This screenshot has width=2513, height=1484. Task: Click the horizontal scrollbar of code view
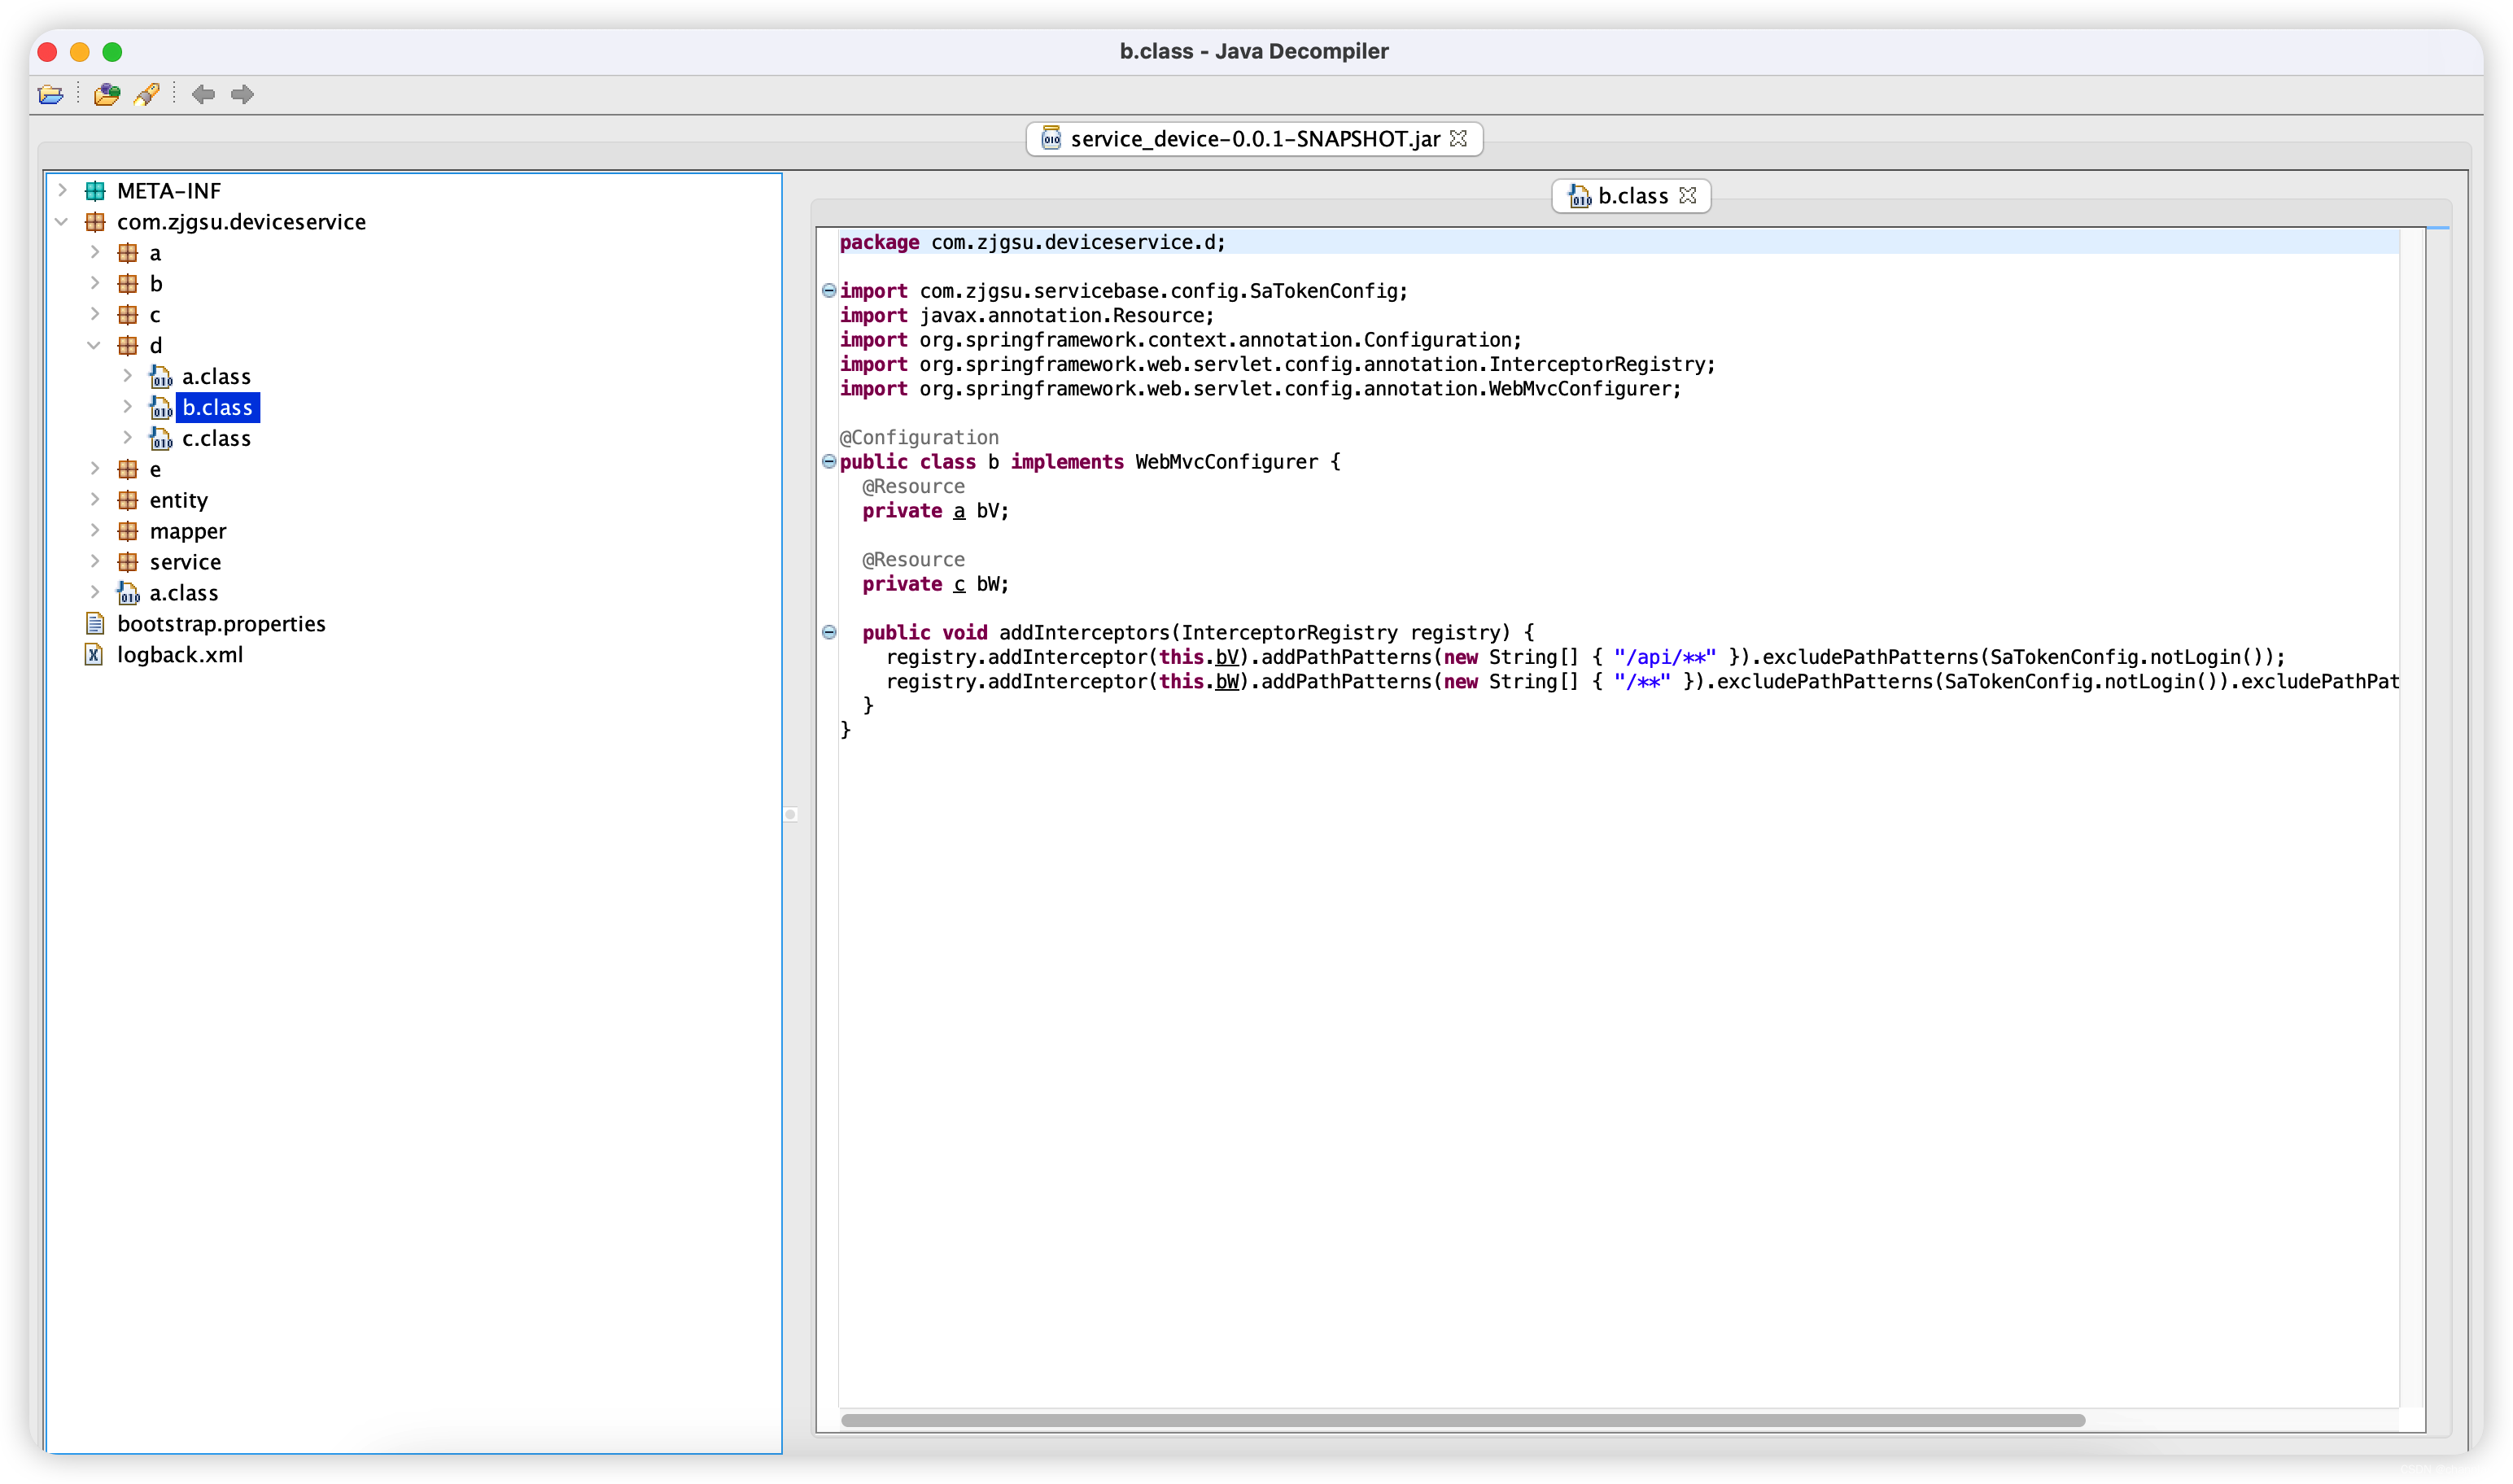click(1462, 1420)
